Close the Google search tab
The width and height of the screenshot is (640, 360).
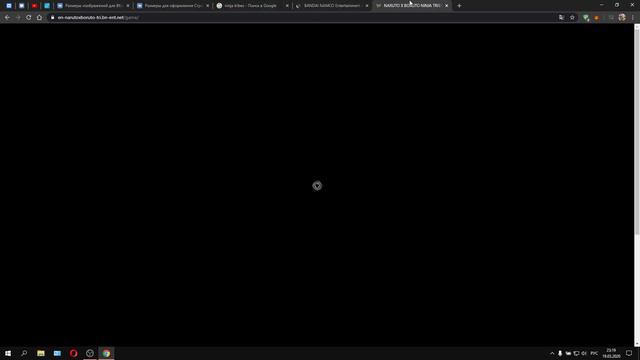(287, 6)
